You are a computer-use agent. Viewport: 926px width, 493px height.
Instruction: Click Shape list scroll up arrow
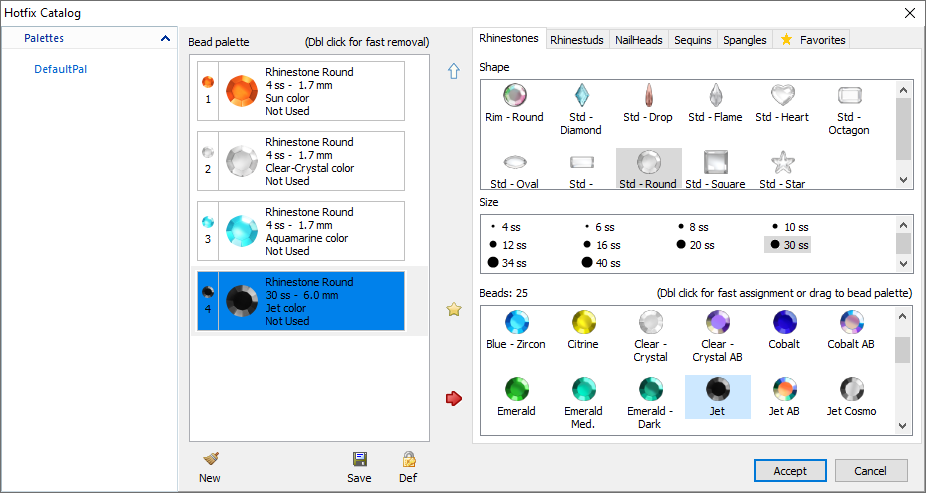coord(903,90)
